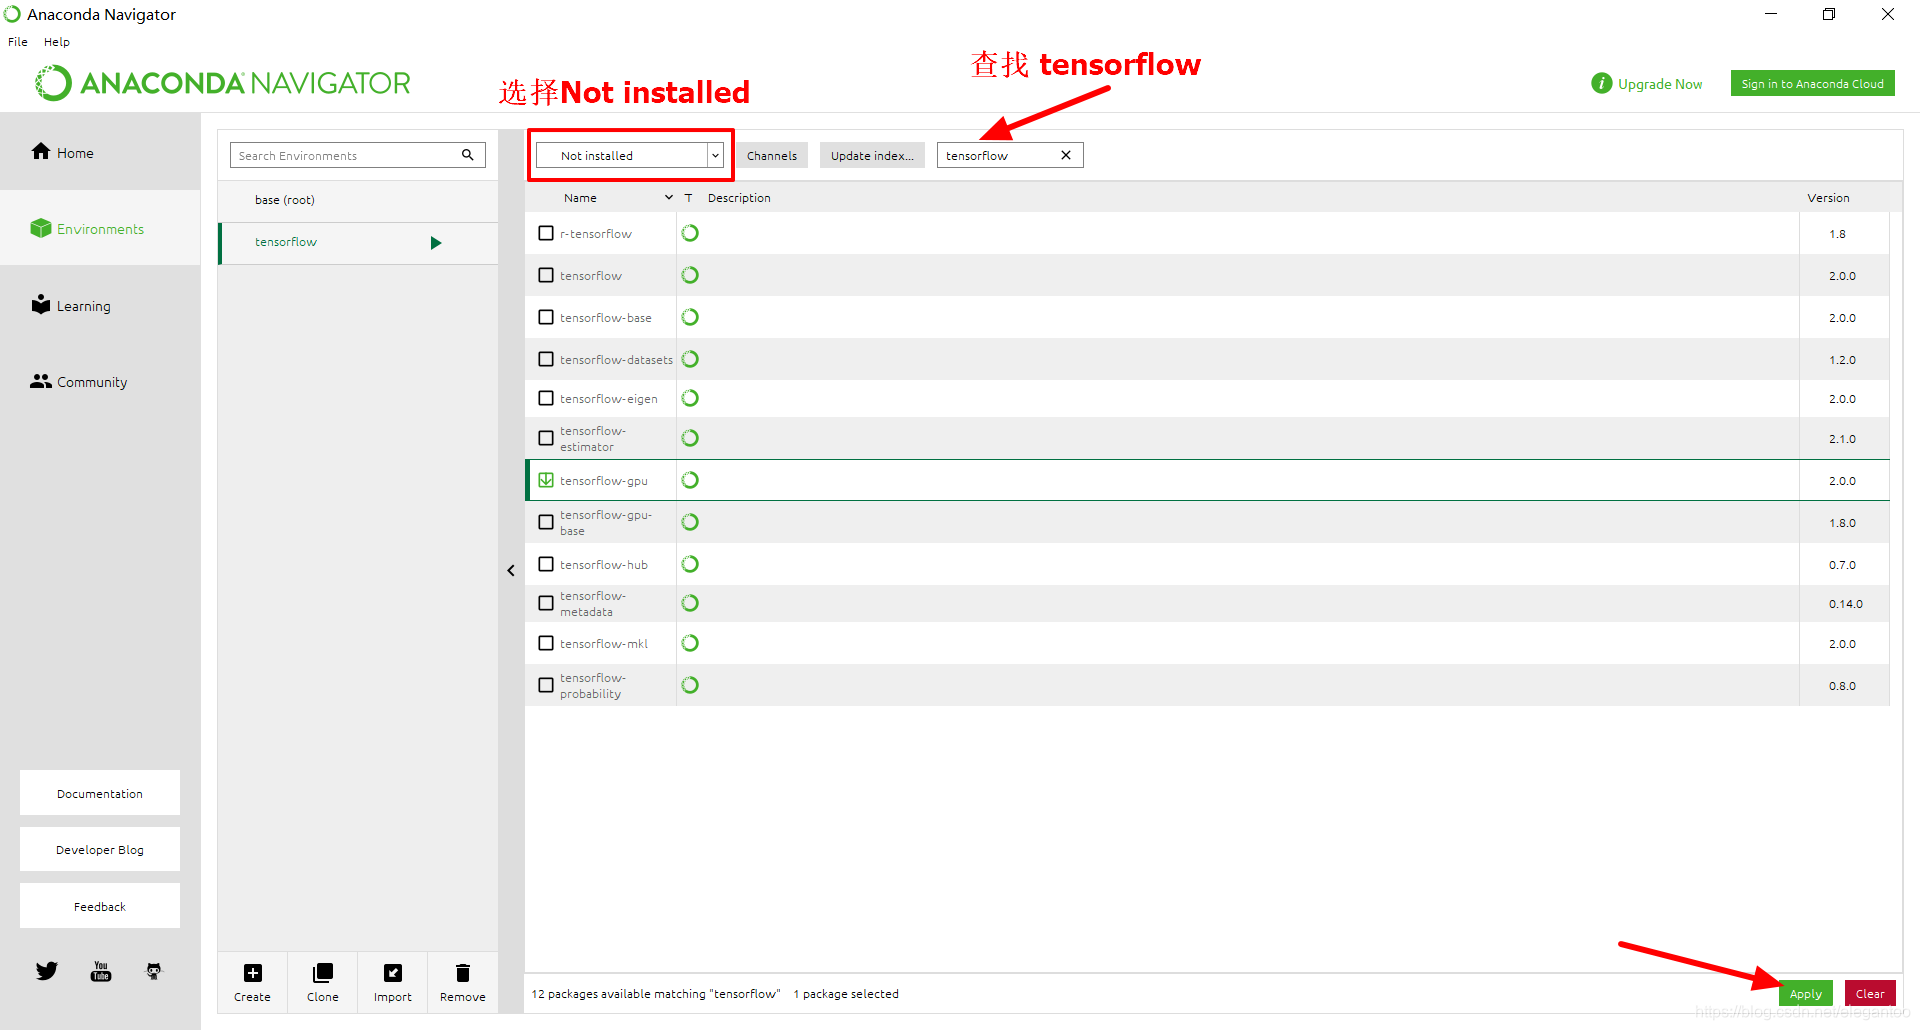
Task: Create a new environment
Action: [252, 982]
